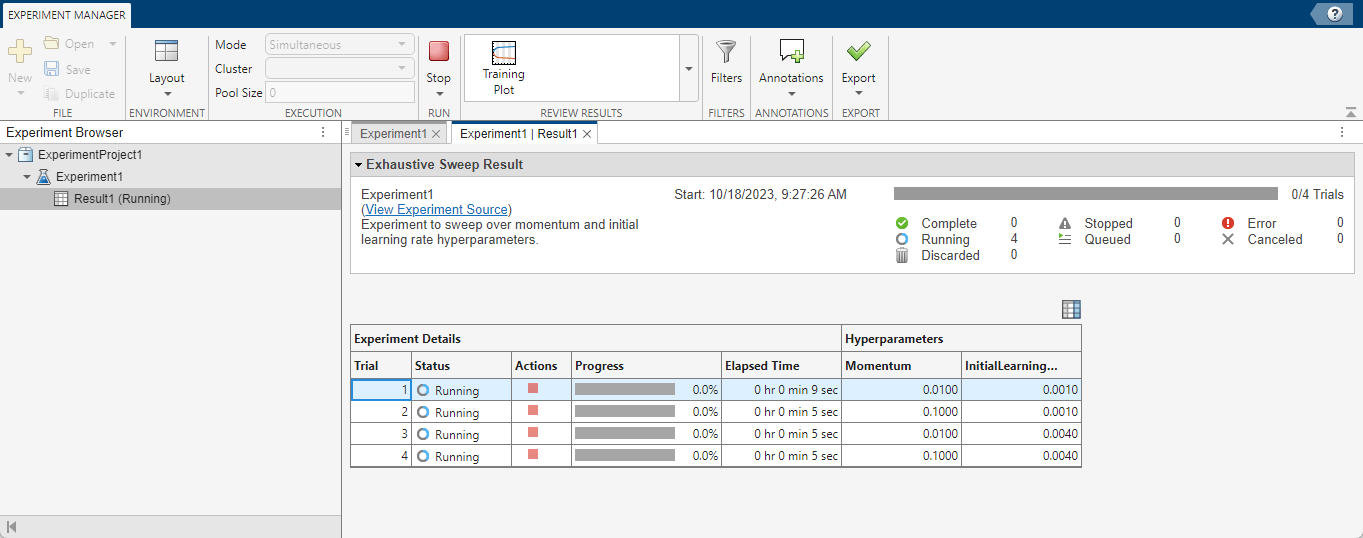
Task: Select the Training Plot icon
Action: (x=504, y=52)
